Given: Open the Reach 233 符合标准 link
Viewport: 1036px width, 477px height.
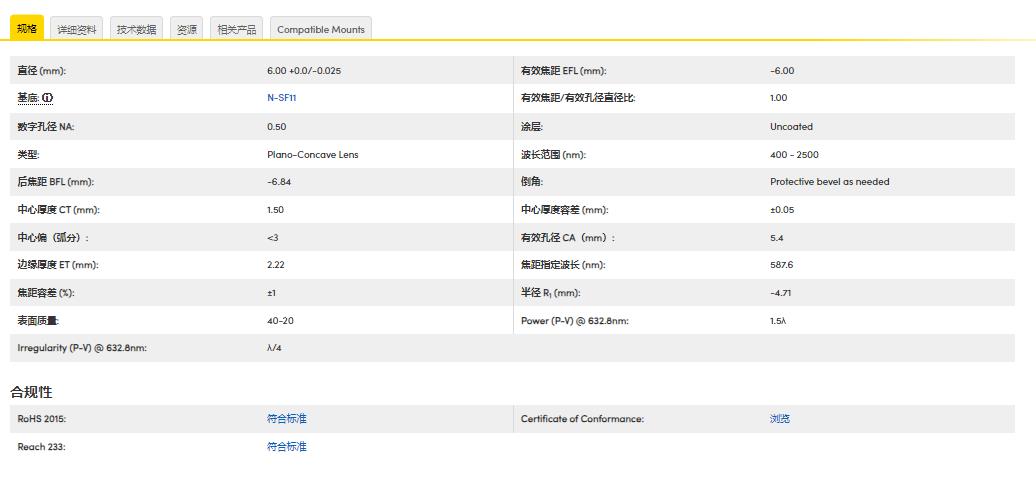Looking at the screenshot, I should click(287, 447).
